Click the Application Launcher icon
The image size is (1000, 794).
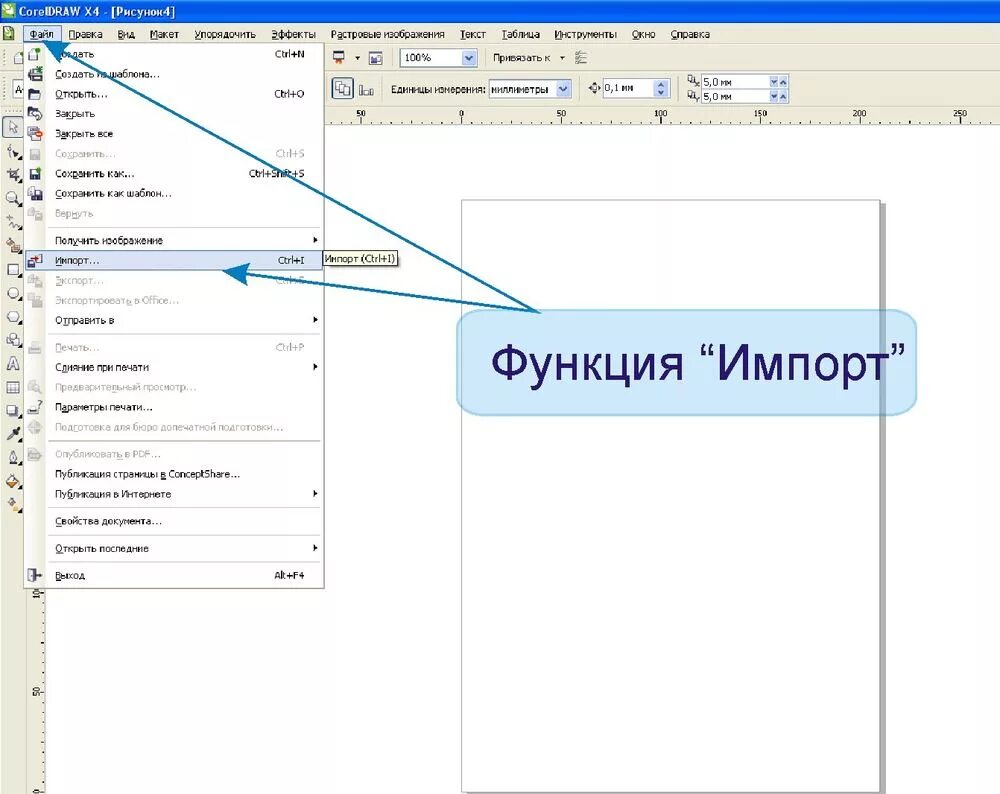(x=339, y=57)
